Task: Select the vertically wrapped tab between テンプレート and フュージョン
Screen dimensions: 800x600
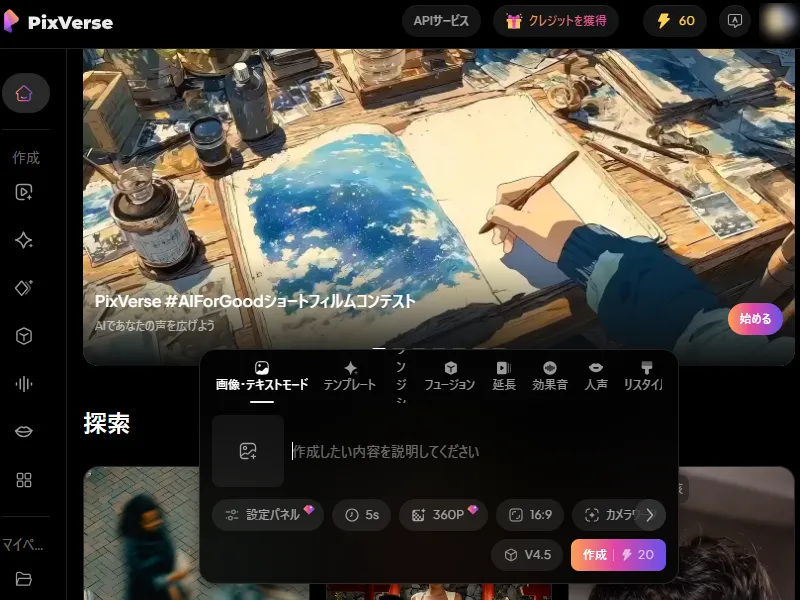Action: click(x=401, y=375)
